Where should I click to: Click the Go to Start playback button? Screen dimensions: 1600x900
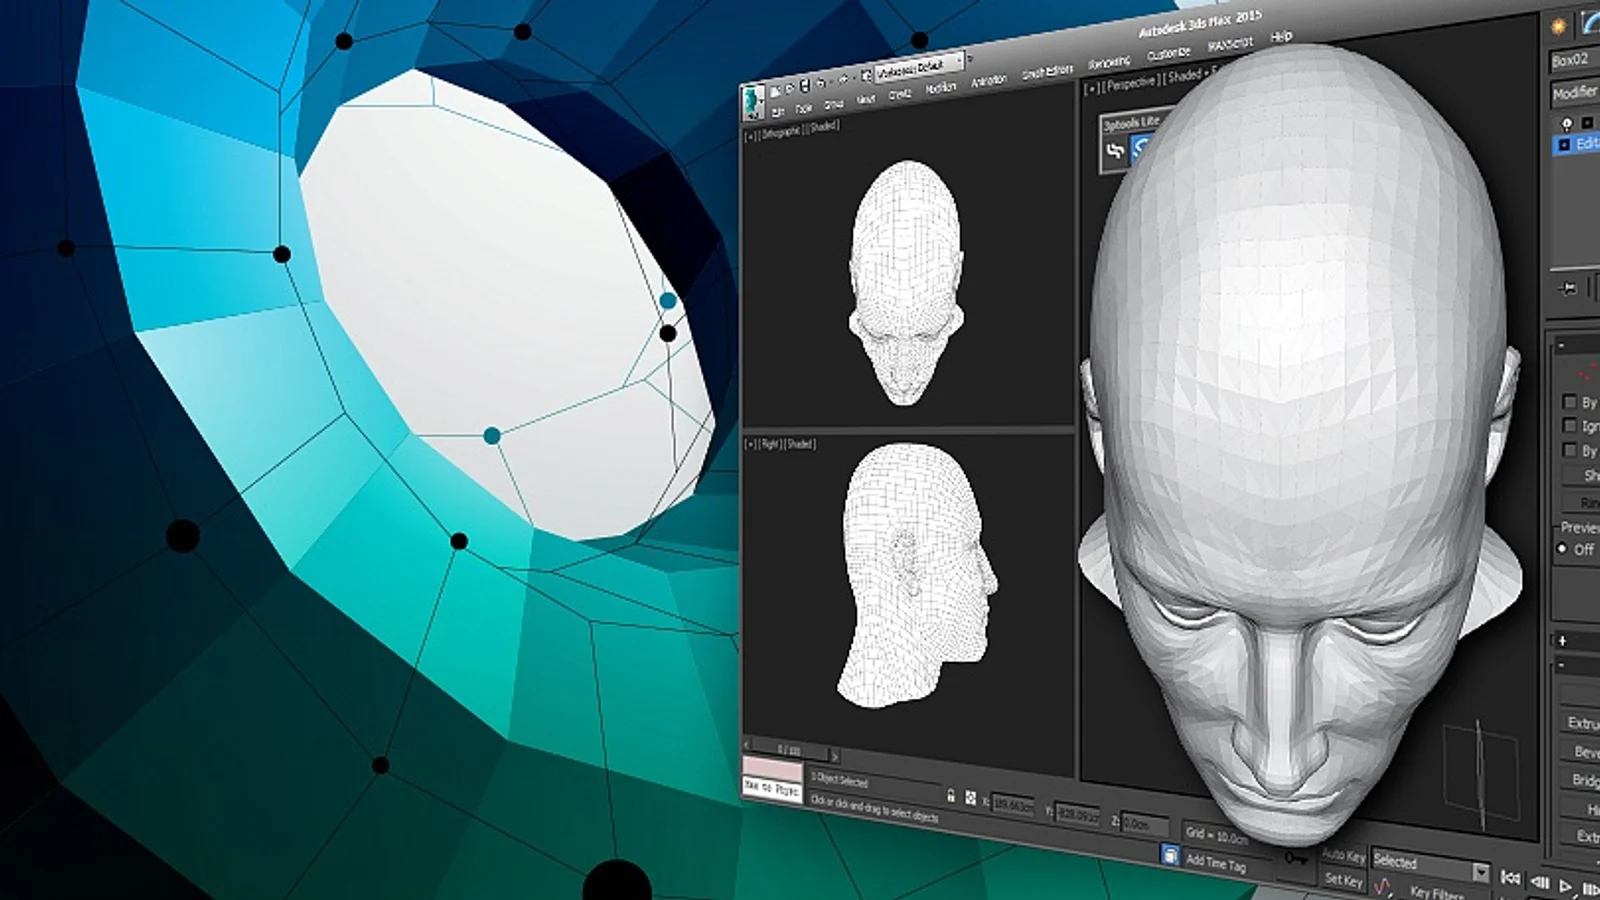[1511, 878]
